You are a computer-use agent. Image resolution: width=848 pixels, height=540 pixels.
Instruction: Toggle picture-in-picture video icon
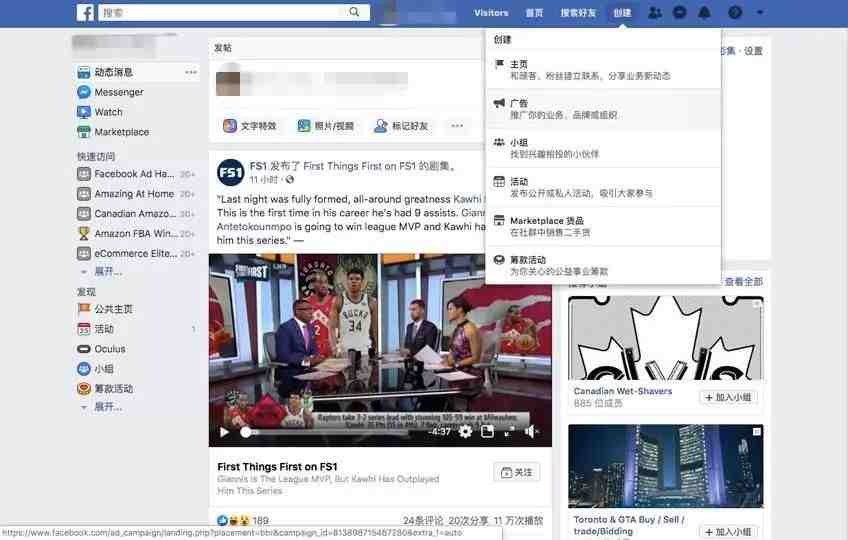coord(487,431)
